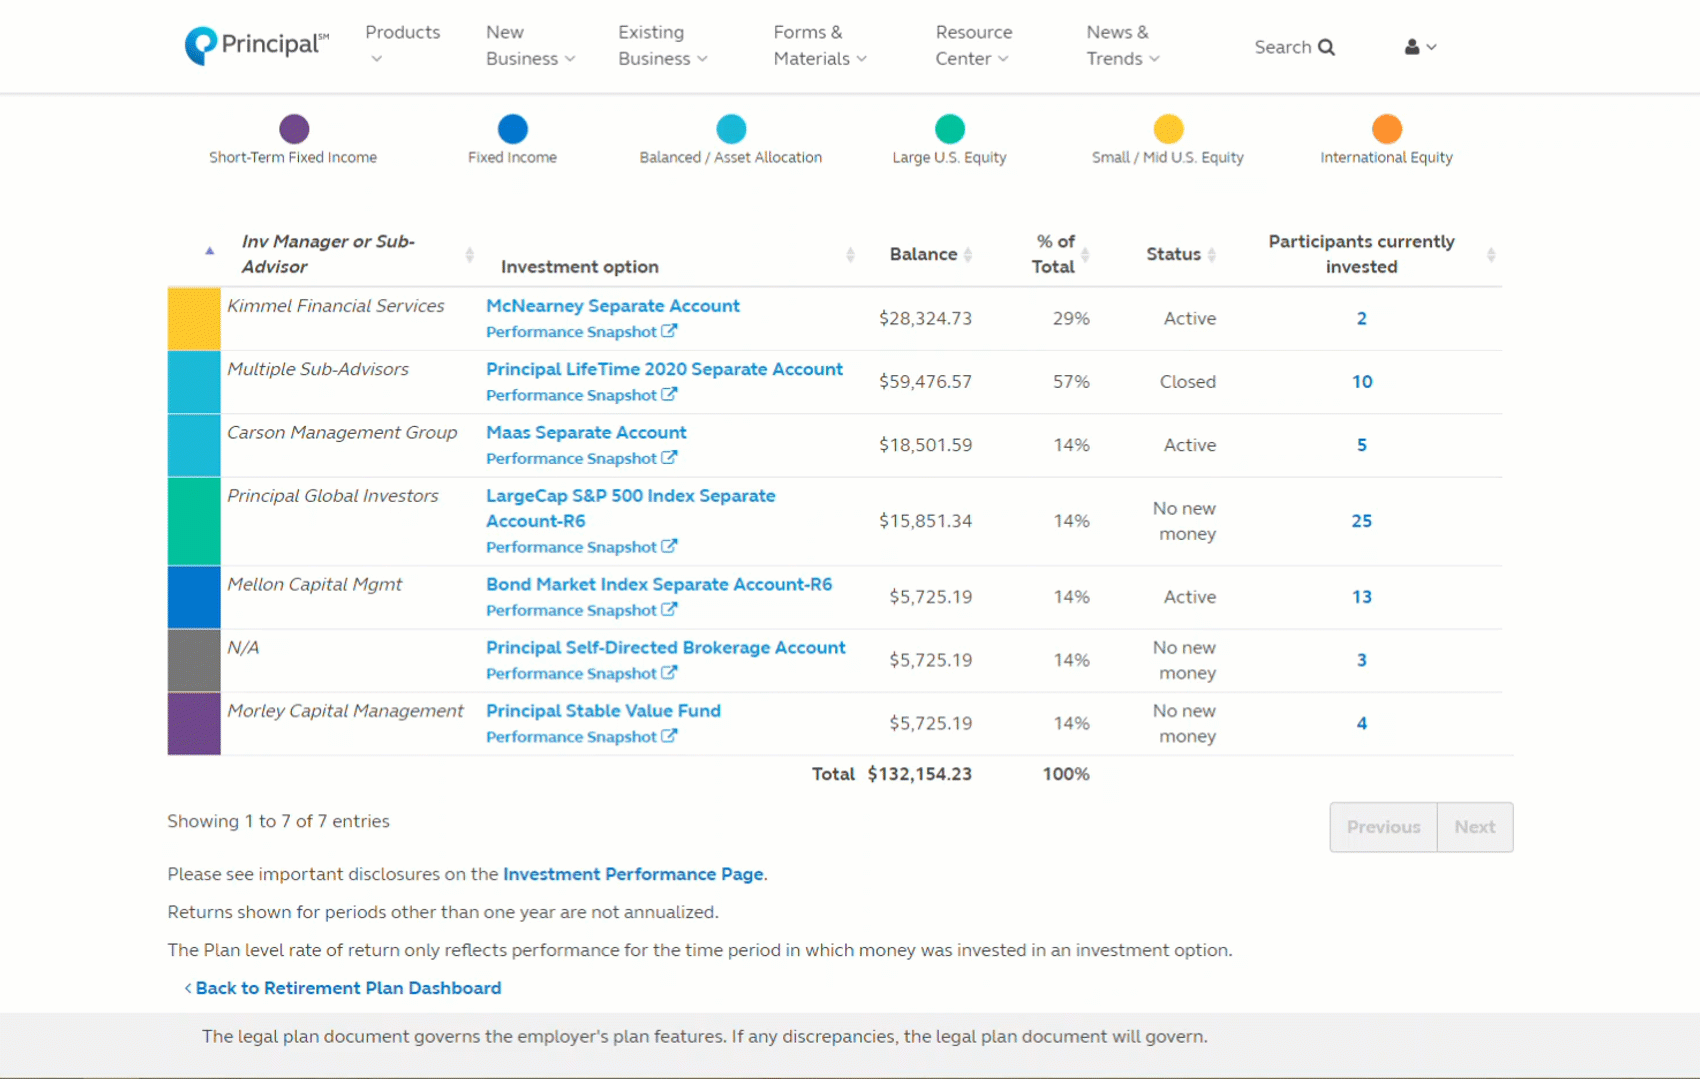Toggle International Equity legend circle

tap(1386, 129)
